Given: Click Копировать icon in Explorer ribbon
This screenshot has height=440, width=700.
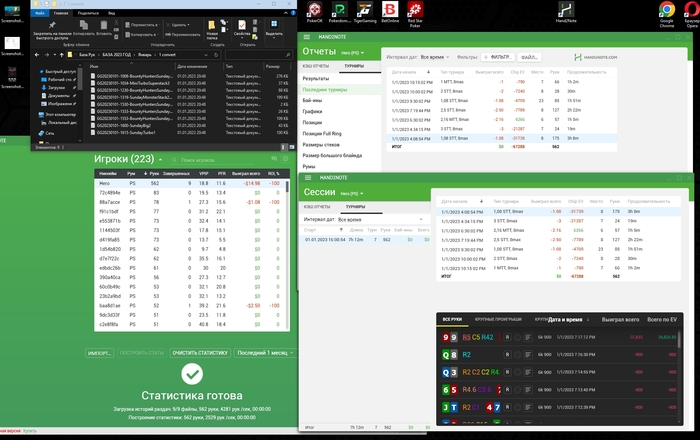Looking at the screenshot, I should tap(83, 25).
